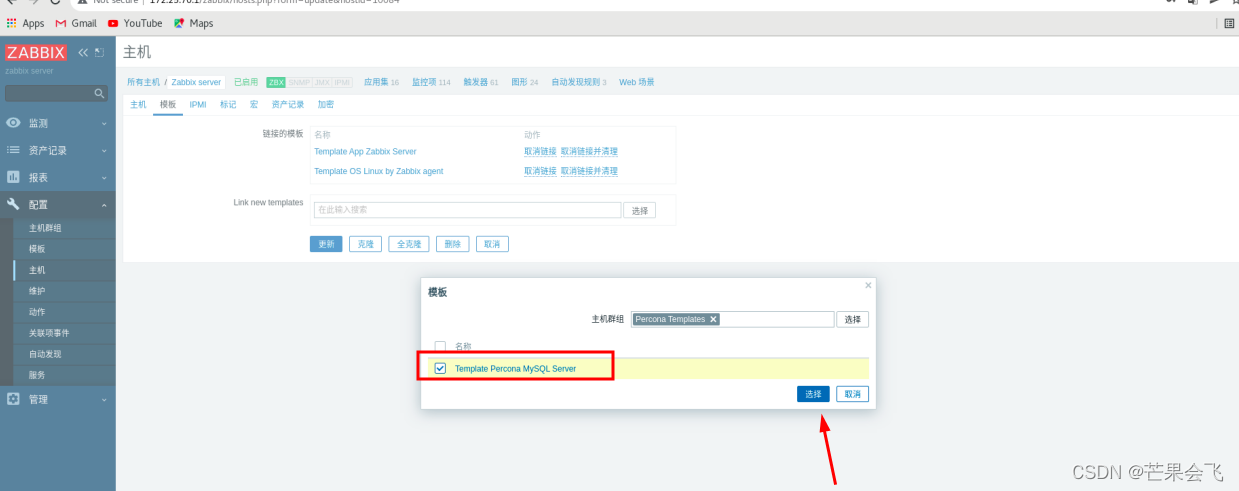Image resolution: width=1239 pixels, height=491 pixels.
Task: Click the eye icon for 监测
Action: pos(14,123)
